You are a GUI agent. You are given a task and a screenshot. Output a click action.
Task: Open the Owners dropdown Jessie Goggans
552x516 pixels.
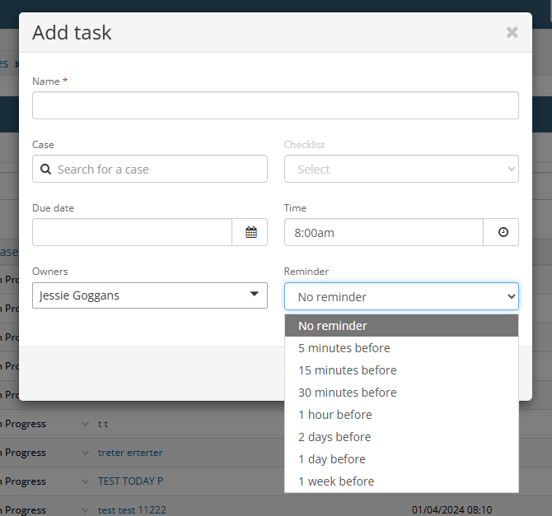[x=150, y=295]
